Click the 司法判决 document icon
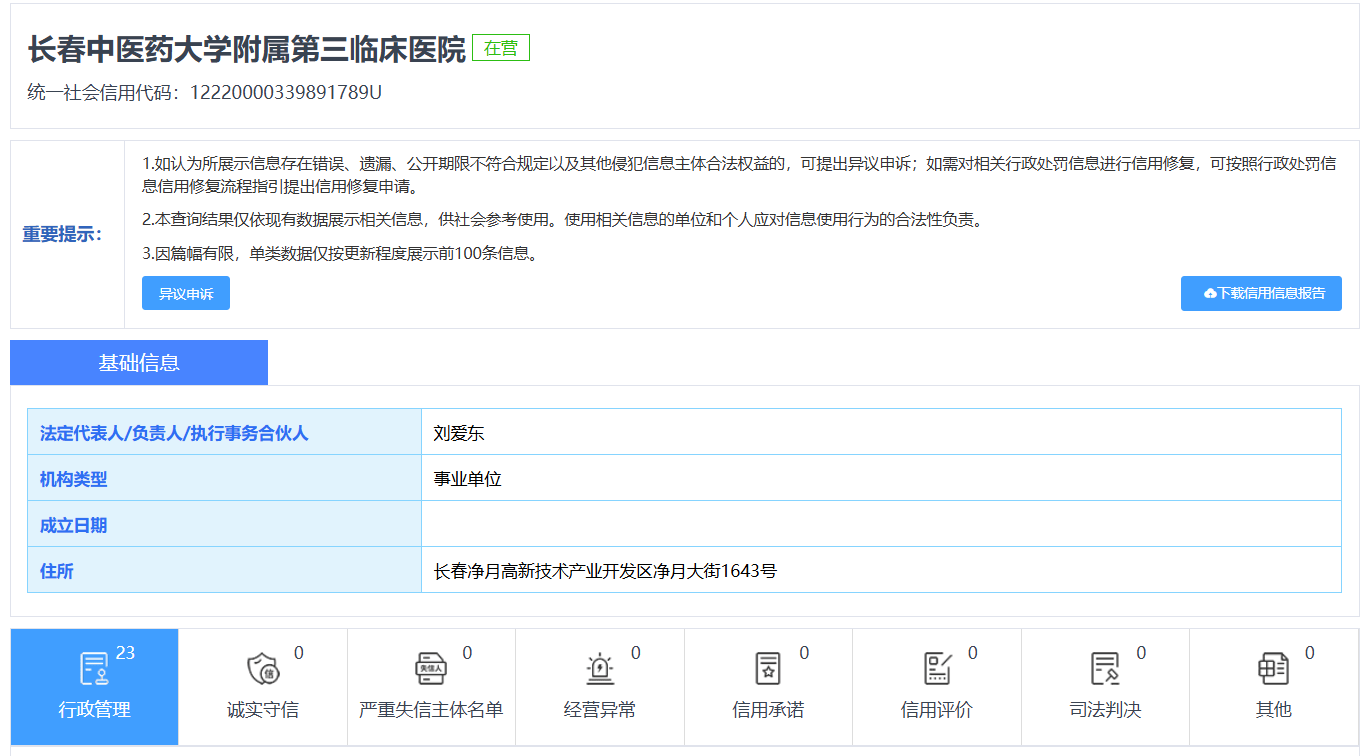Image resolution: width=1368 pixels, height=756 pixels. 1104,668
